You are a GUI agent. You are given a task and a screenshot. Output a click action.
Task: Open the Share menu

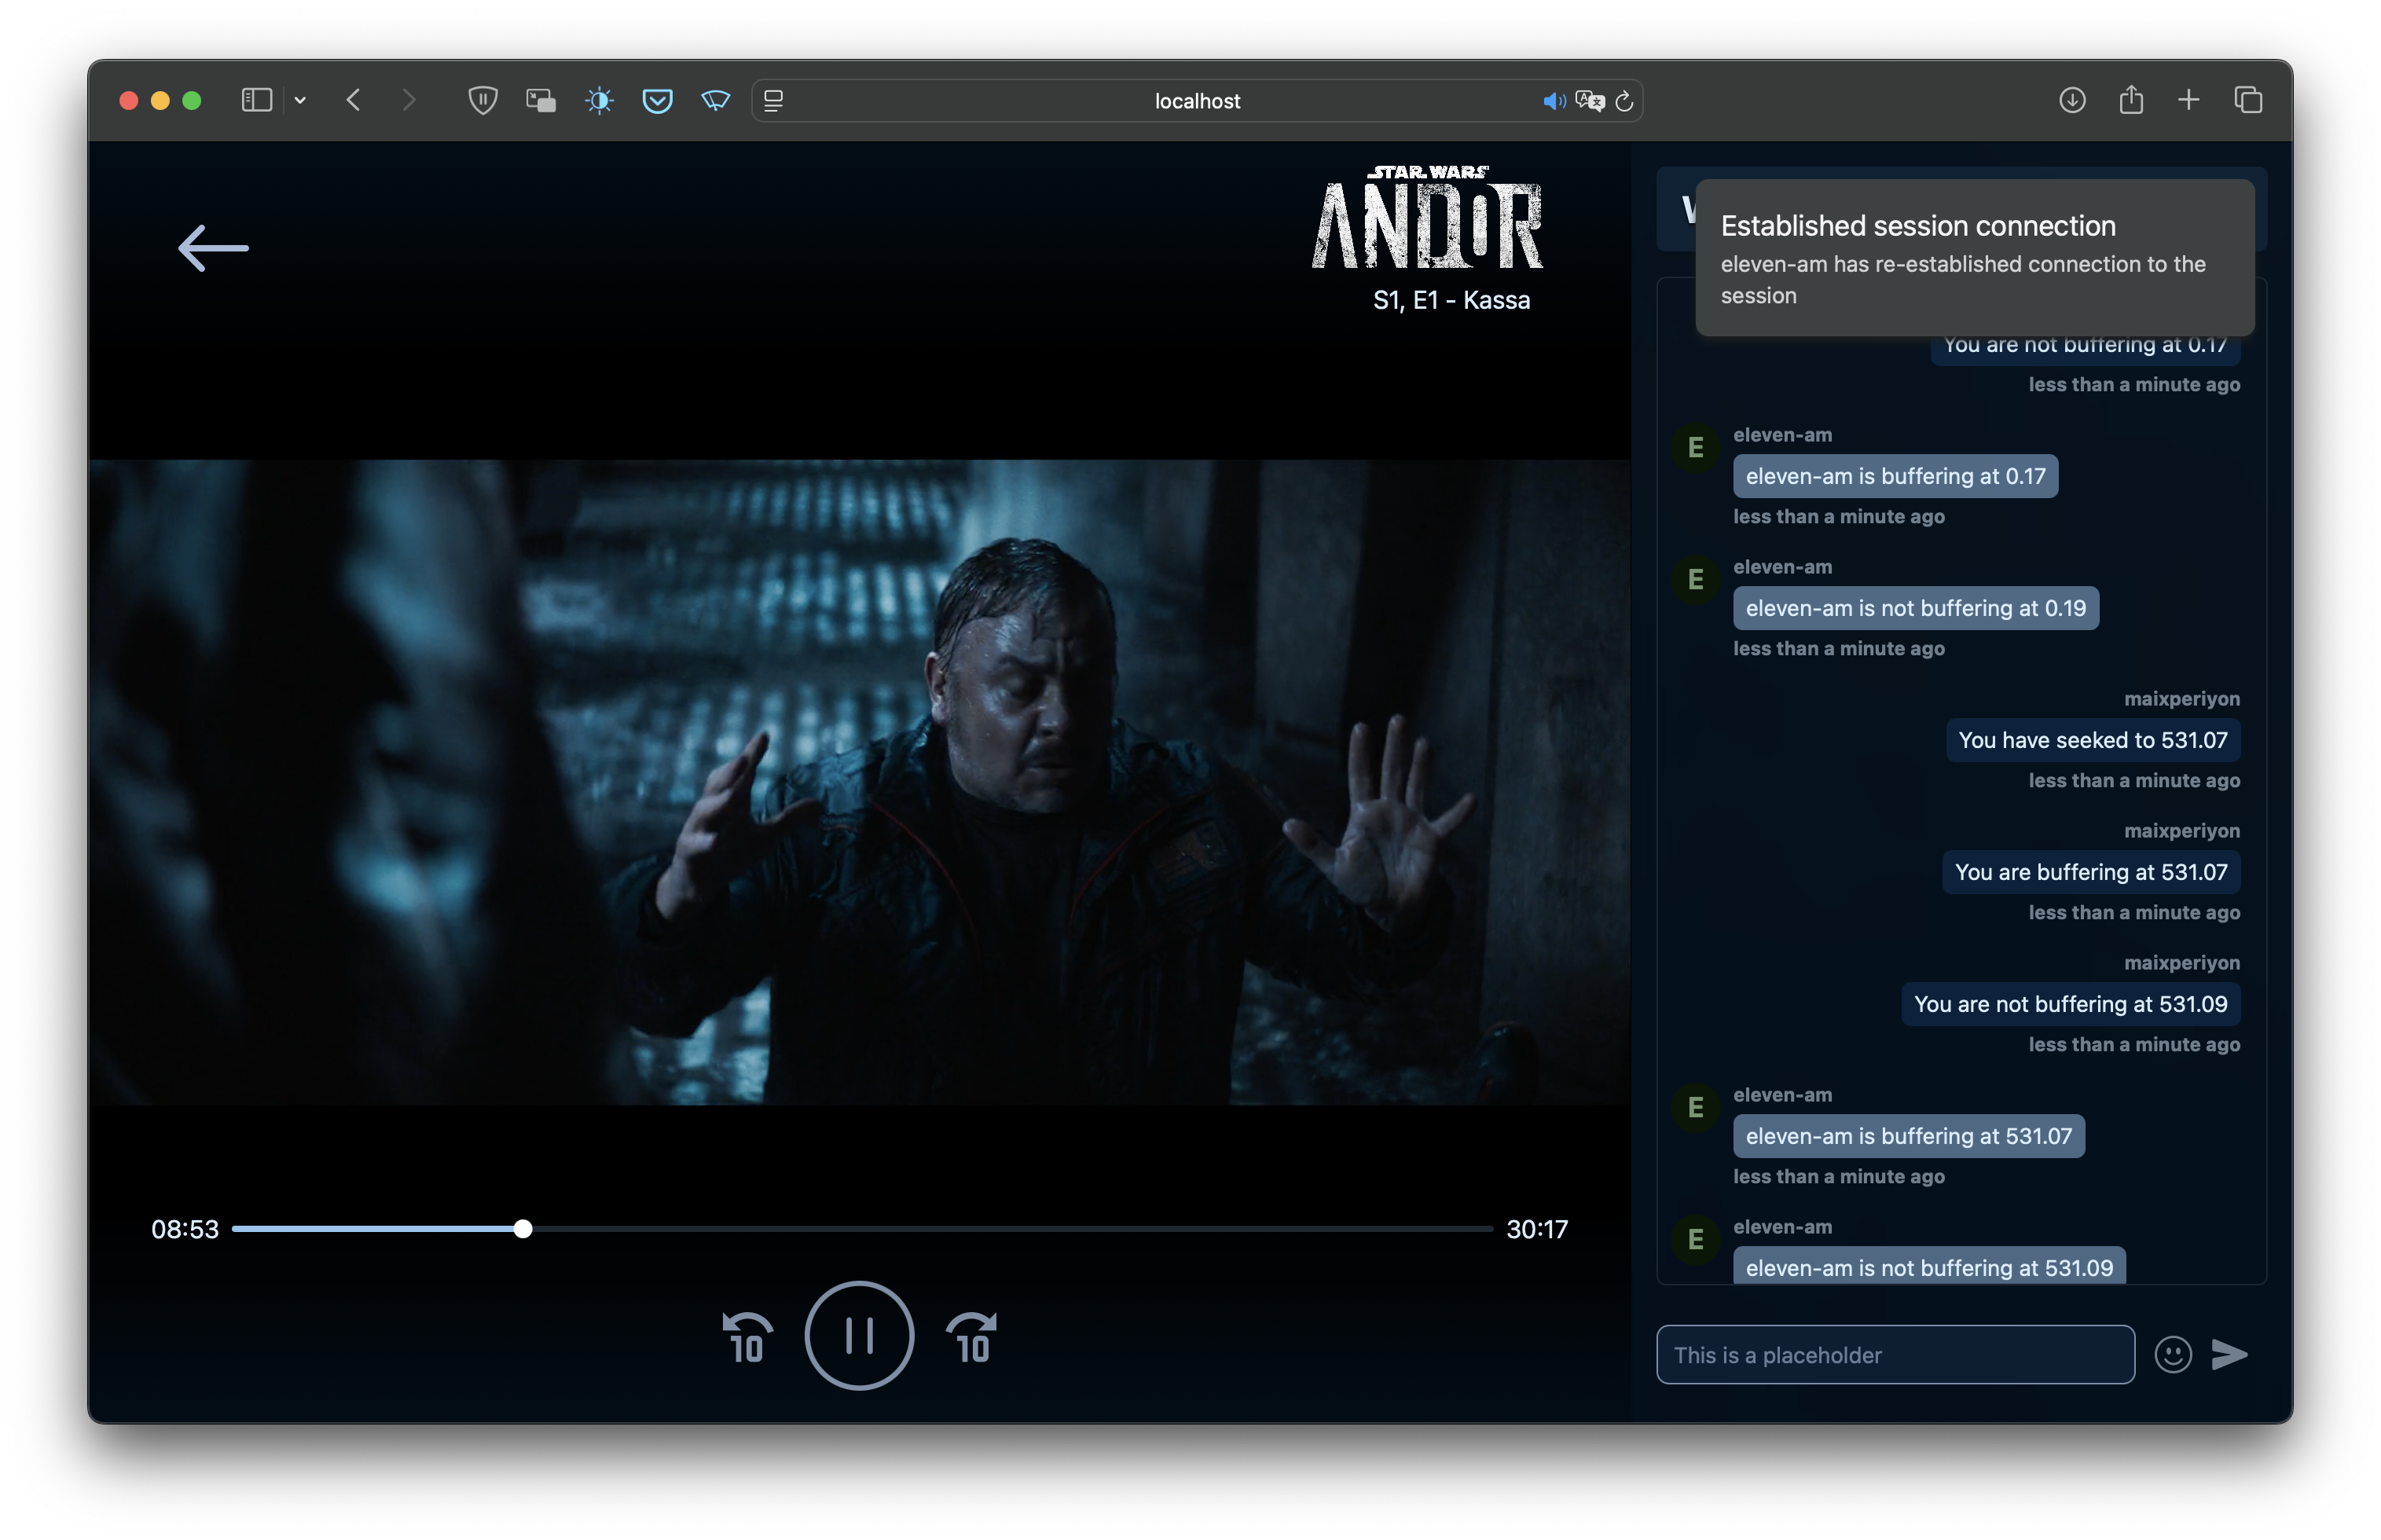click(x=2131, y=100)
